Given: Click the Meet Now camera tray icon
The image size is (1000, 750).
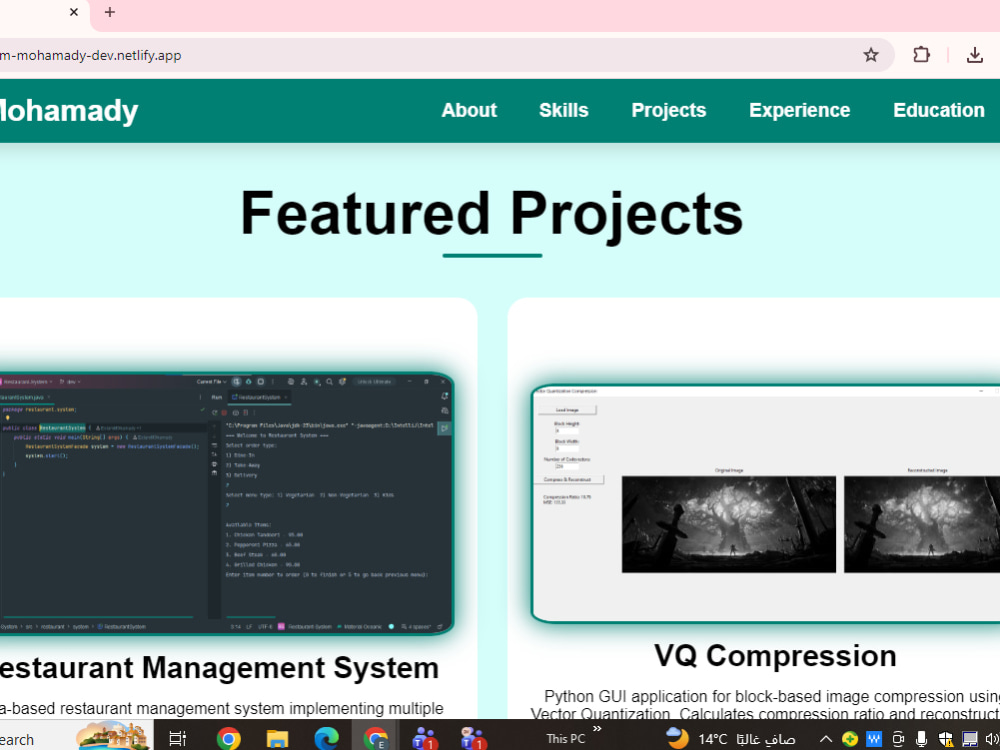Looking at the screenshot, I should point(898,739).
